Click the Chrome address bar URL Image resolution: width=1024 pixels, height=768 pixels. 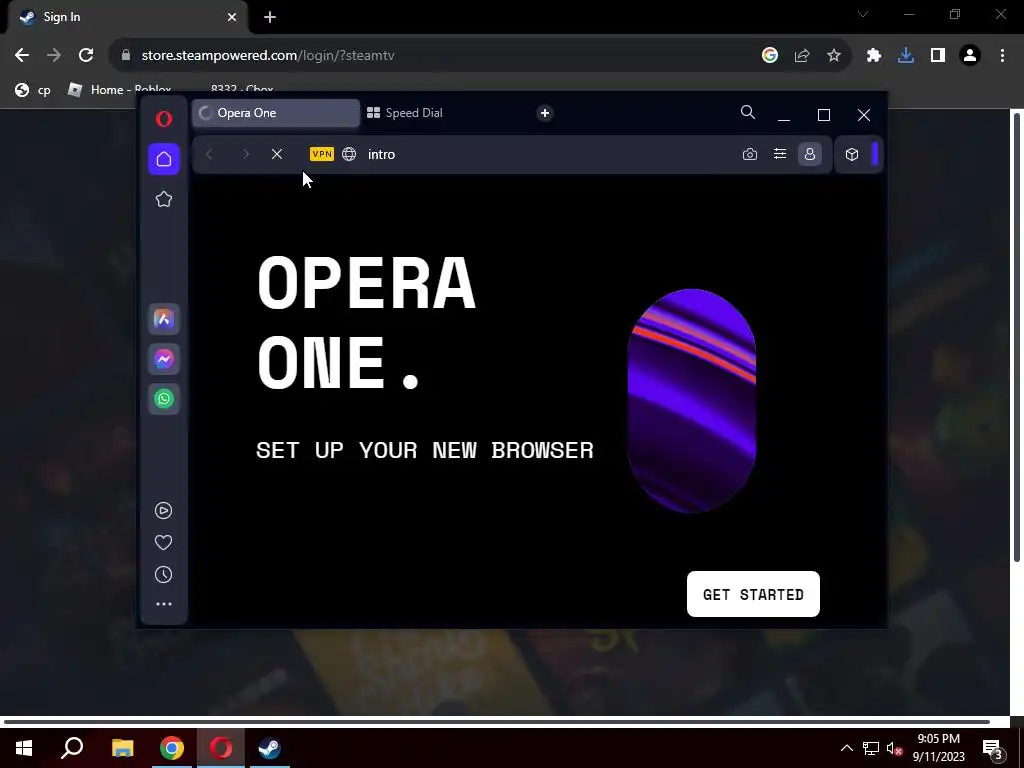point(268,56)
